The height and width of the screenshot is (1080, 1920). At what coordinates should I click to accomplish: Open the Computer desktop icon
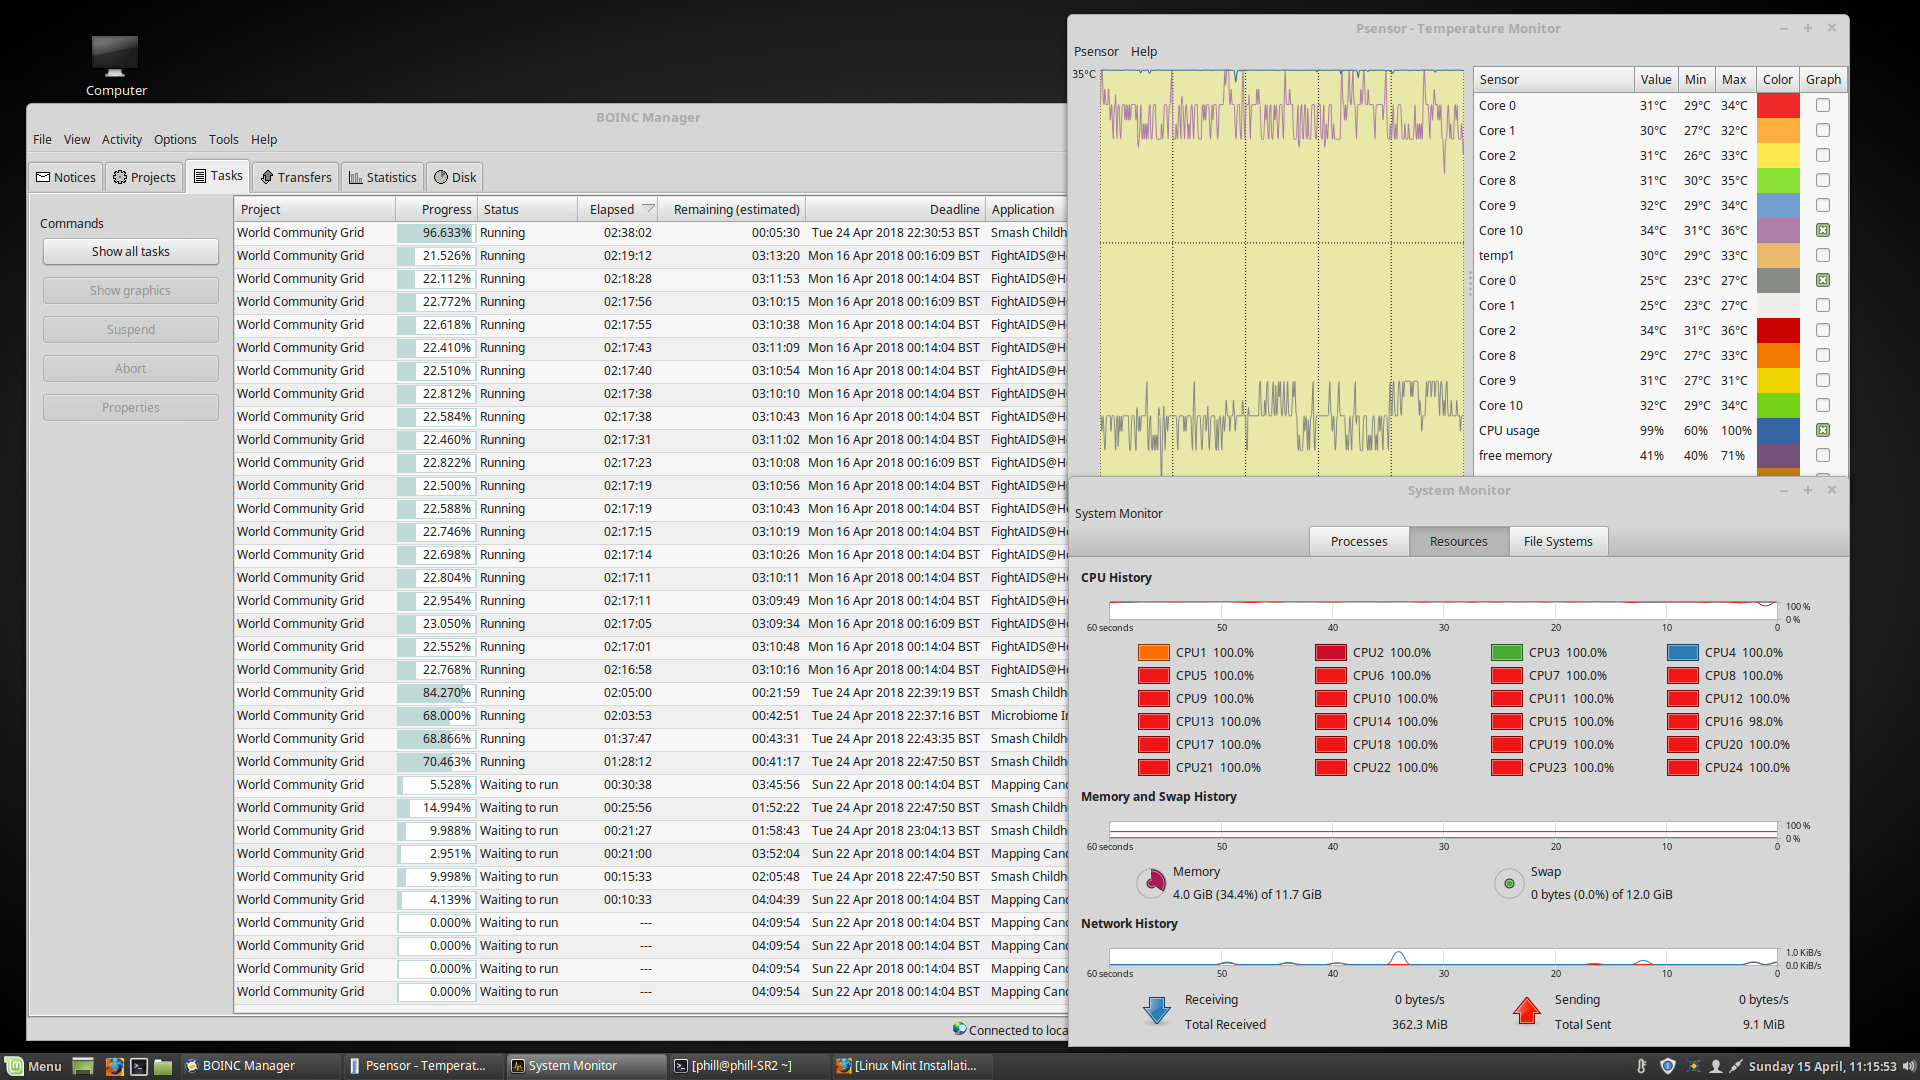pos(115,66)
